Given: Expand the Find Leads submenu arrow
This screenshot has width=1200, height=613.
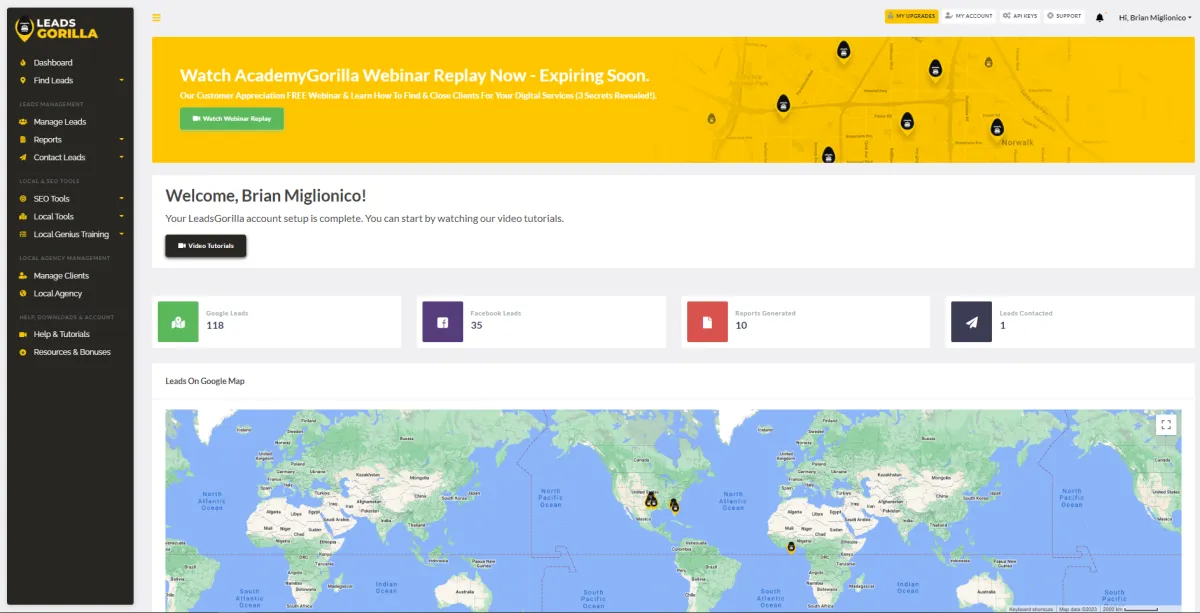Looking at the screenshot, I should click(x=122, y=81).
